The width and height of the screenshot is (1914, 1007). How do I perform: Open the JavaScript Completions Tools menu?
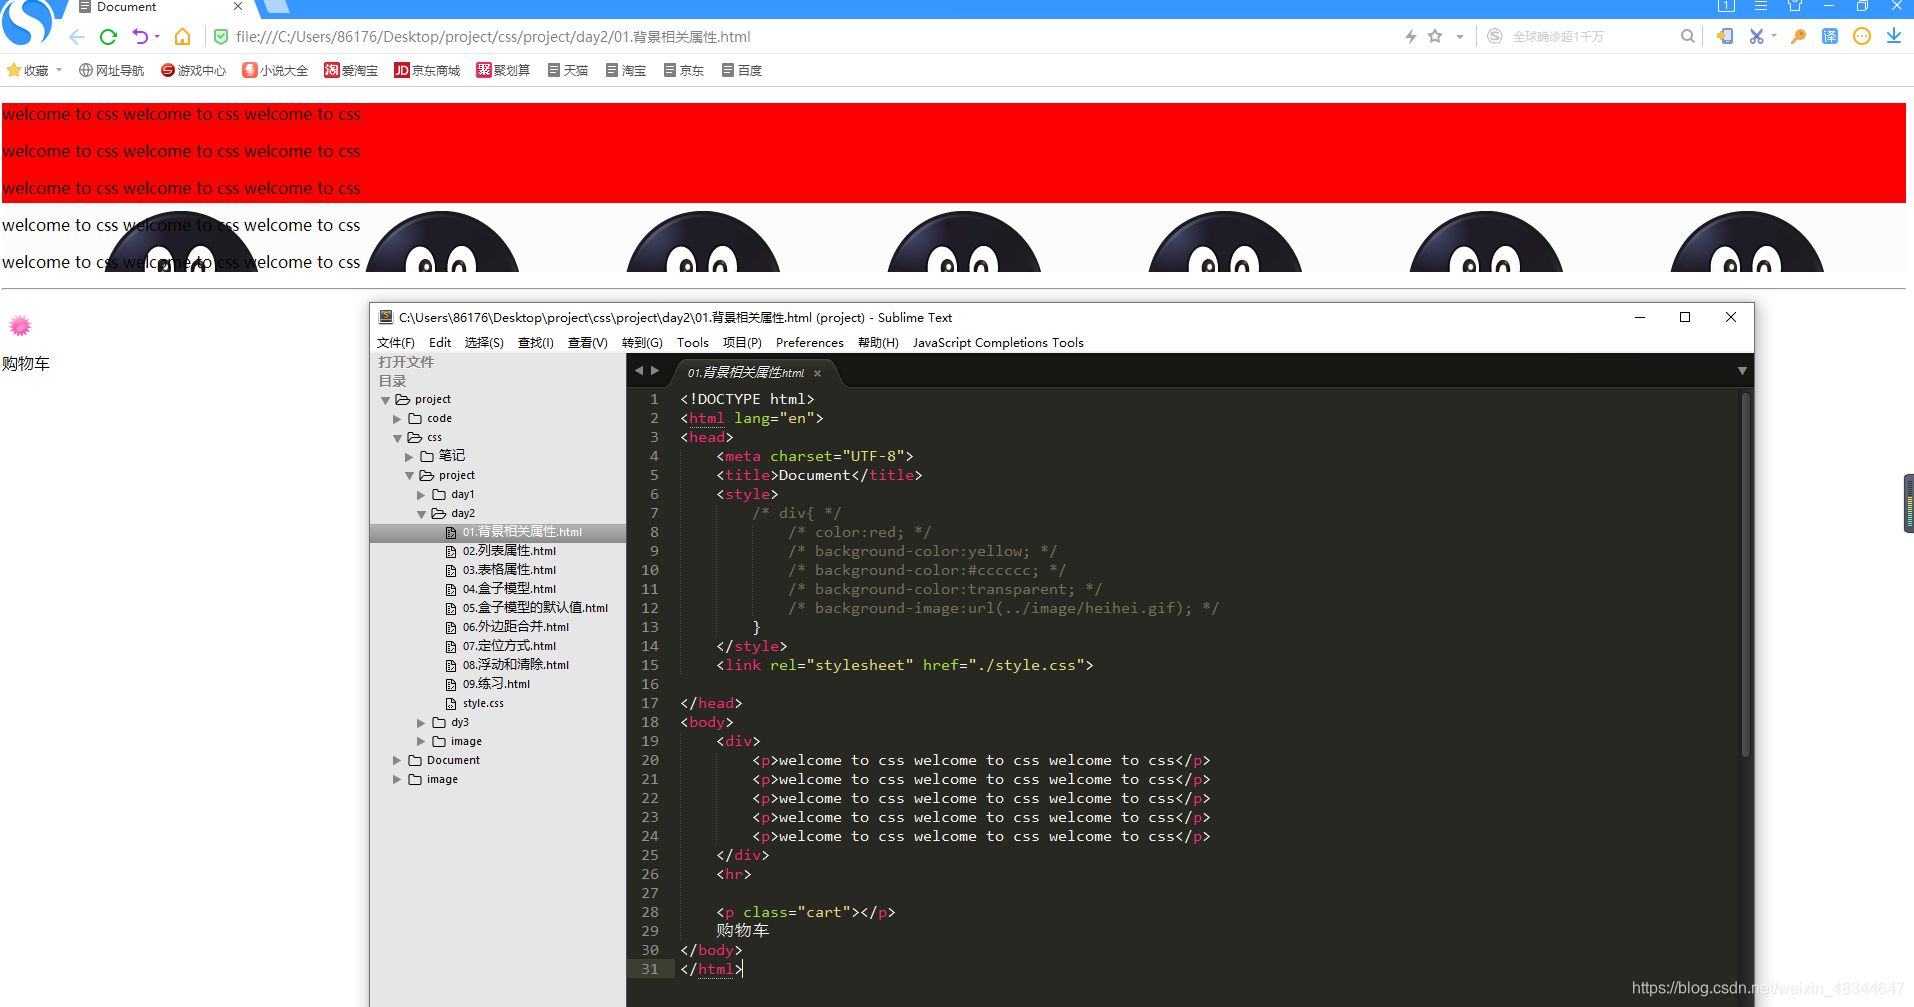click(x=998, y=343)
